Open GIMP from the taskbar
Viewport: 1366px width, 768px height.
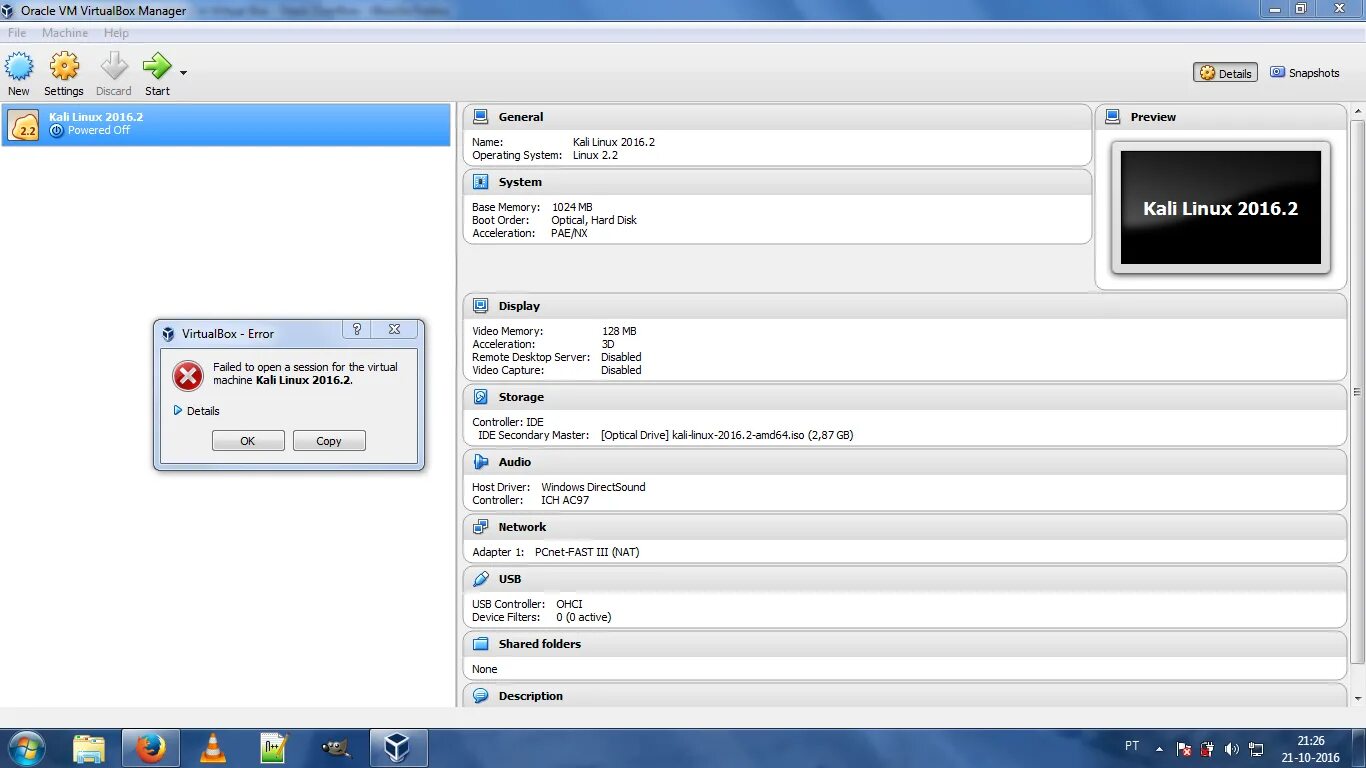tap(336, 748)
